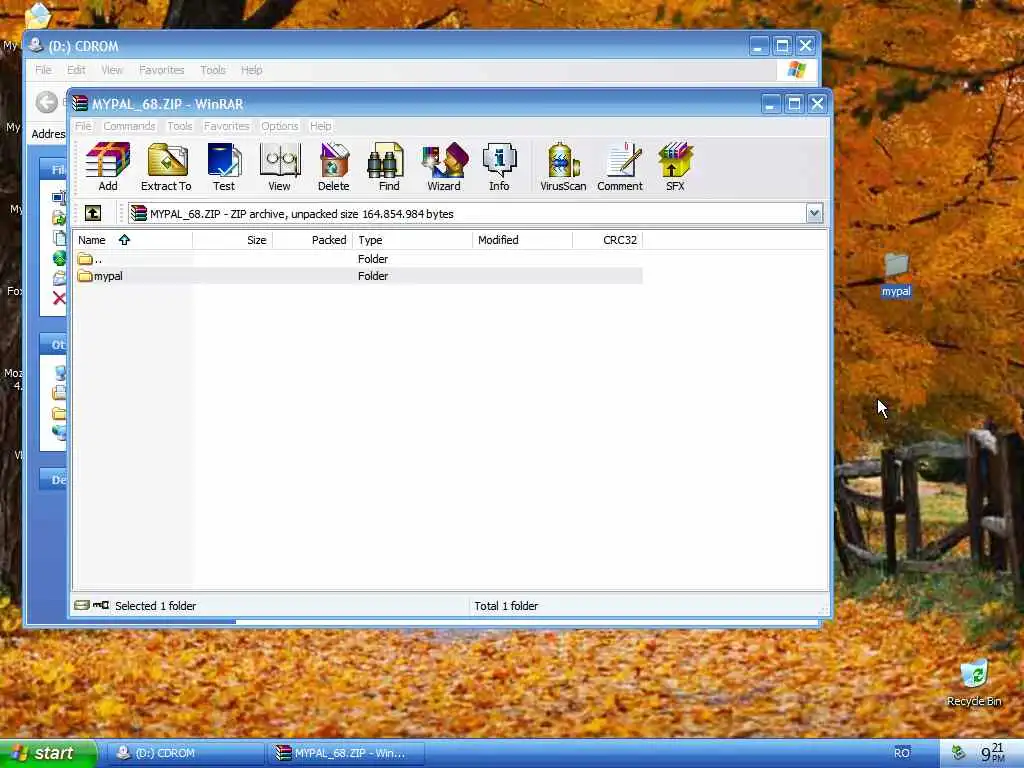Viewport: 1024px width, 768px height.
Task: Open WinRAR Favorites menu
Action: [x=227, y=126]
